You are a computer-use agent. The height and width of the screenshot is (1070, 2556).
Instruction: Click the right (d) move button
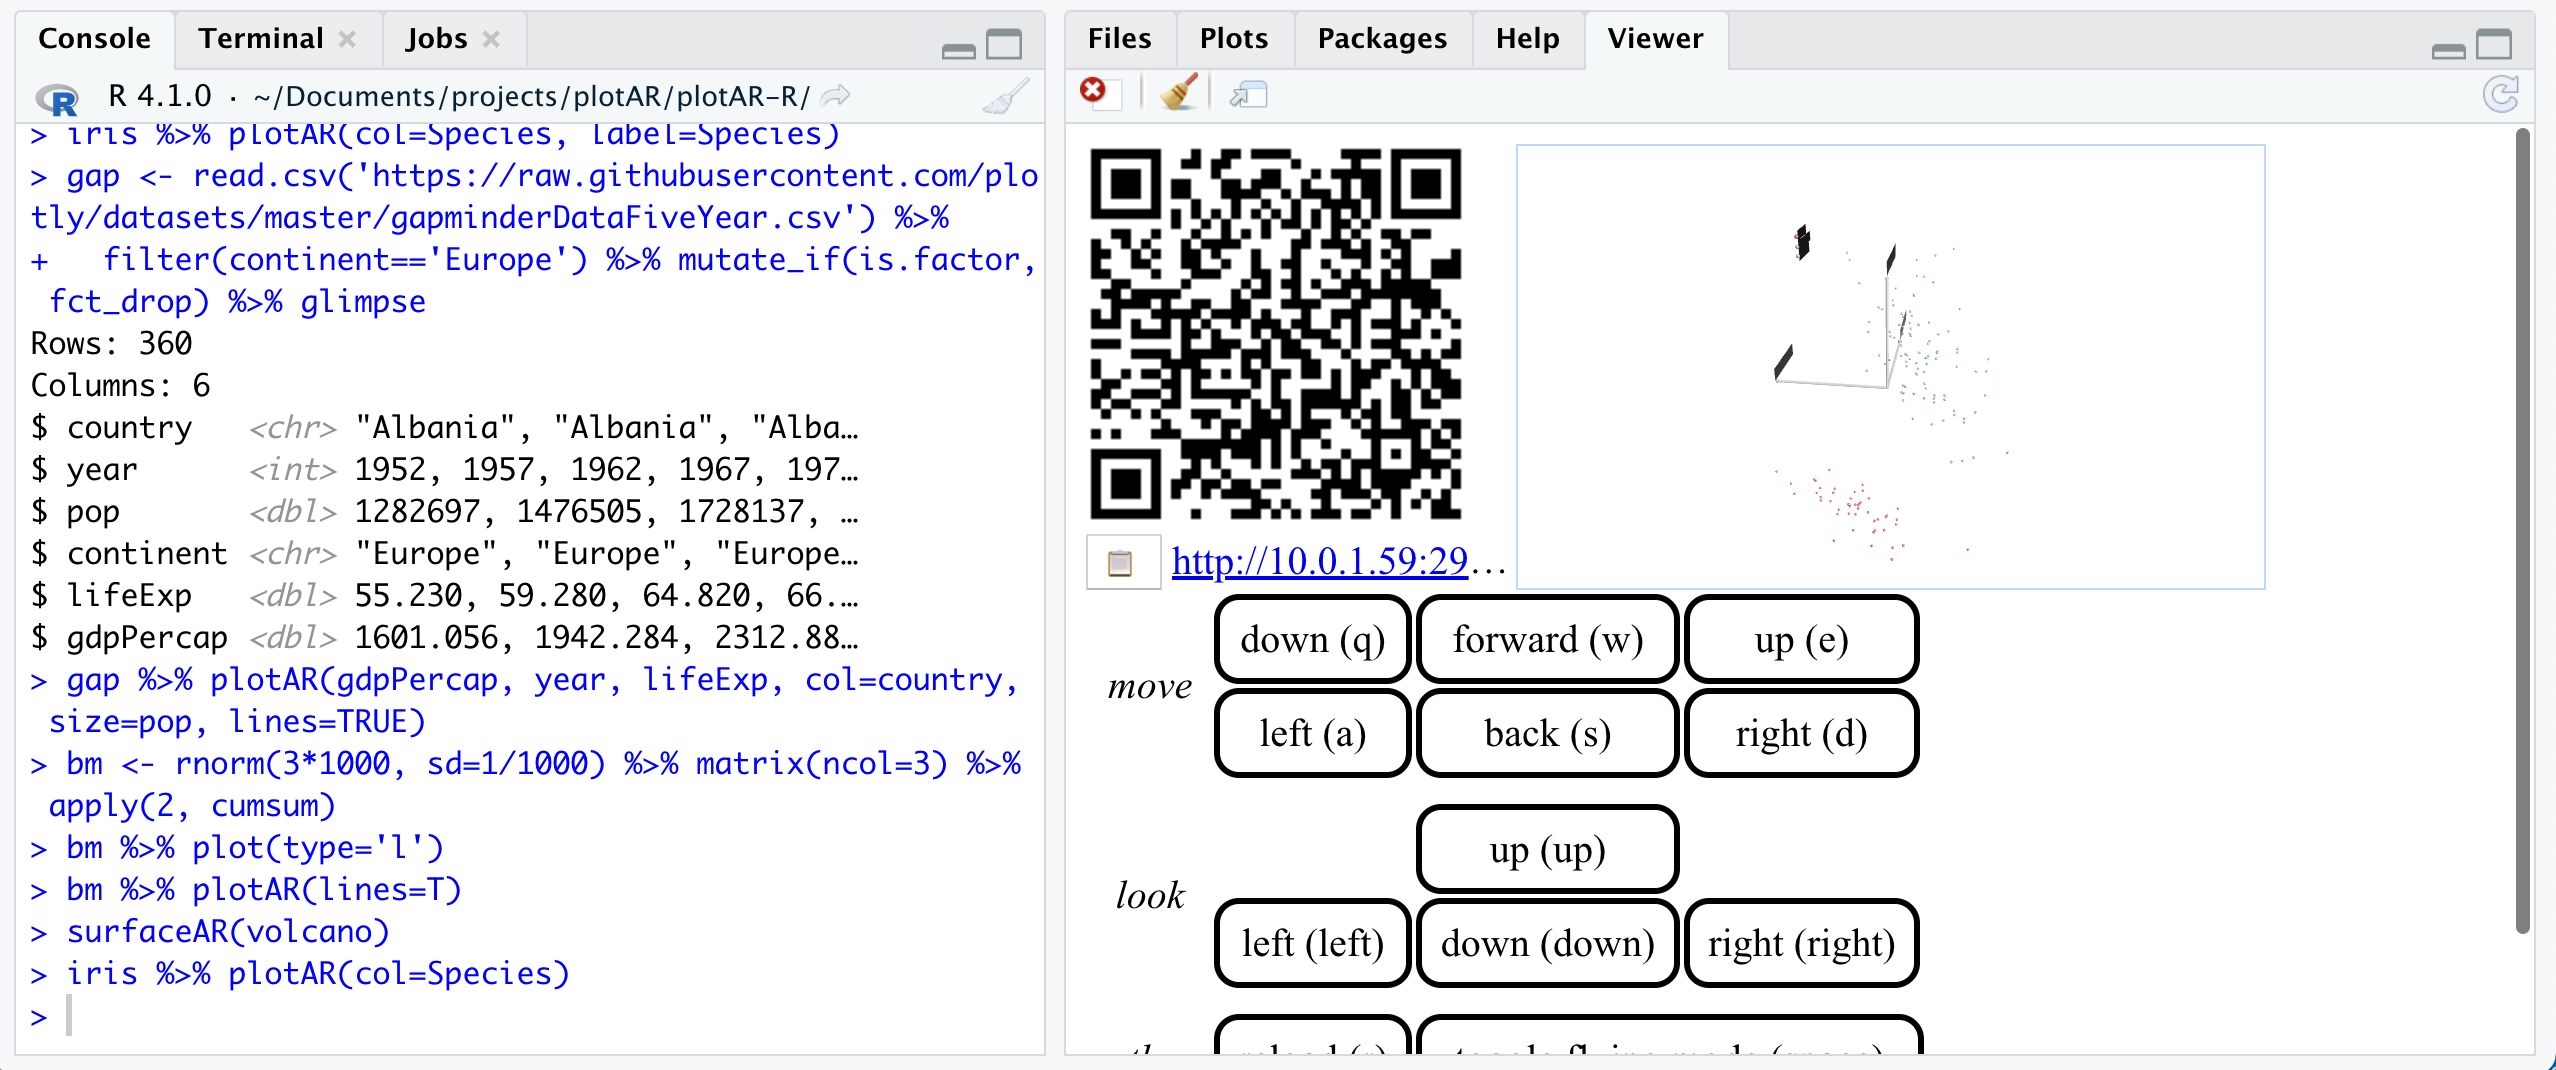(x=1801, y=733)
